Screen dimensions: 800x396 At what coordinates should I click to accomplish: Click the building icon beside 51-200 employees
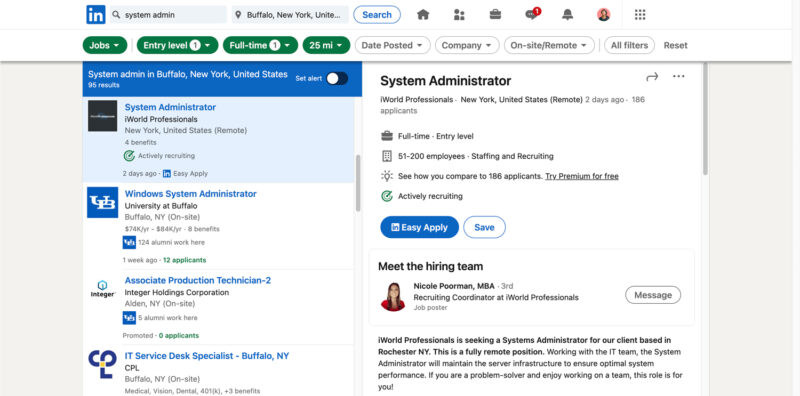point(387,156)
